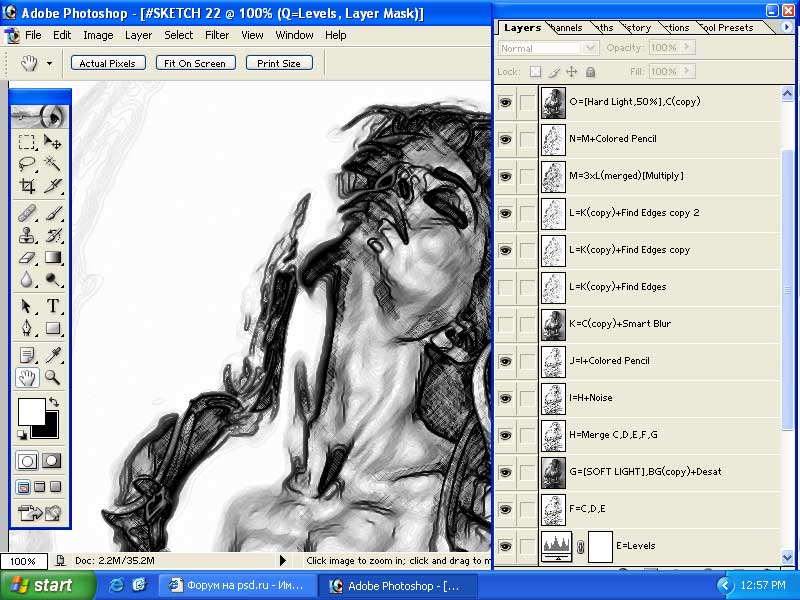The width and height of the screenshot is (800, 600).
Task: Select the Move tool
Action: coord(53,142)
